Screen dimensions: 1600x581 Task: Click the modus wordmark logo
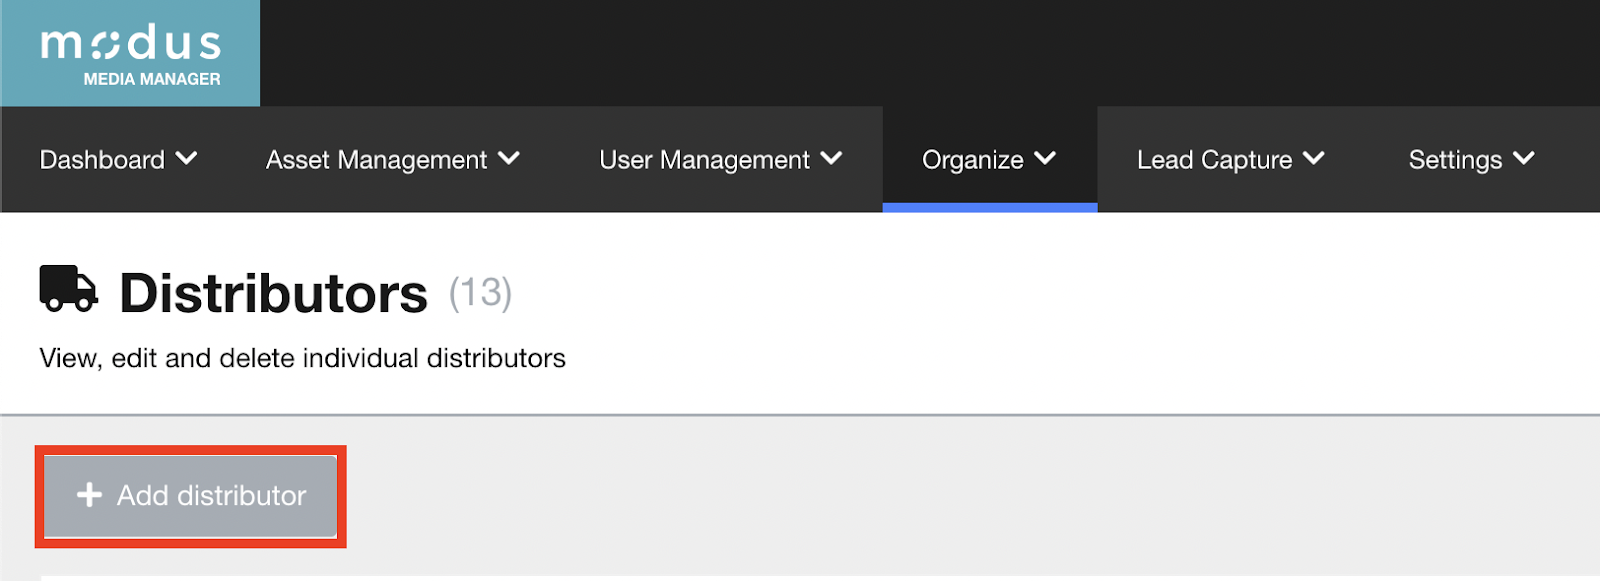pos(131,43)
